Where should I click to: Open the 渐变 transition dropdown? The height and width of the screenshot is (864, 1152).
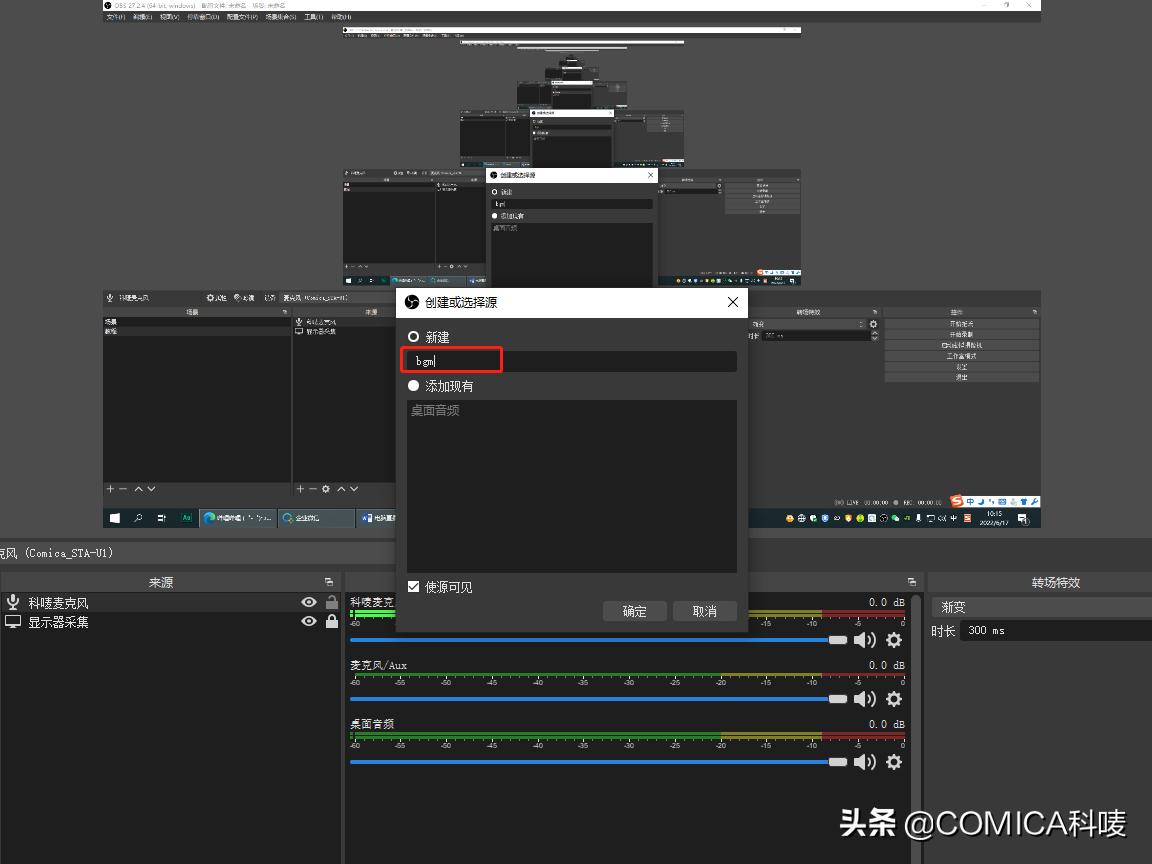click(x=1040, y=607)
